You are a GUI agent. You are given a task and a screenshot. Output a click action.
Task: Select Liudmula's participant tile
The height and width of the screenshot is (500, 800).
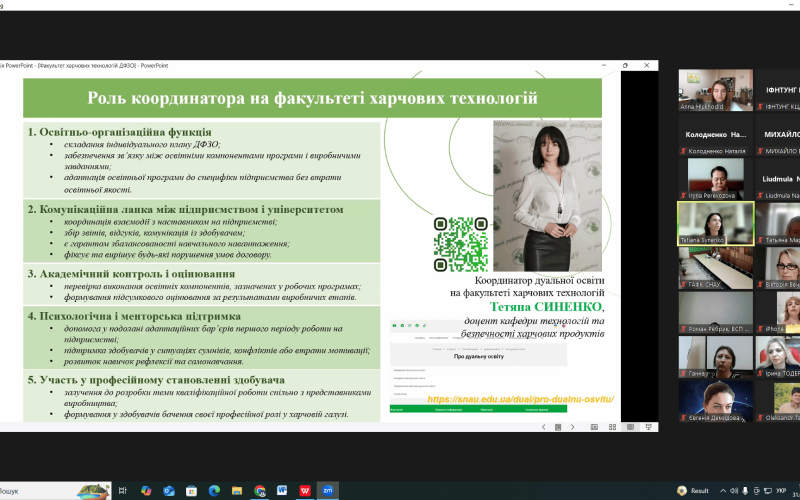coord(778,179)
